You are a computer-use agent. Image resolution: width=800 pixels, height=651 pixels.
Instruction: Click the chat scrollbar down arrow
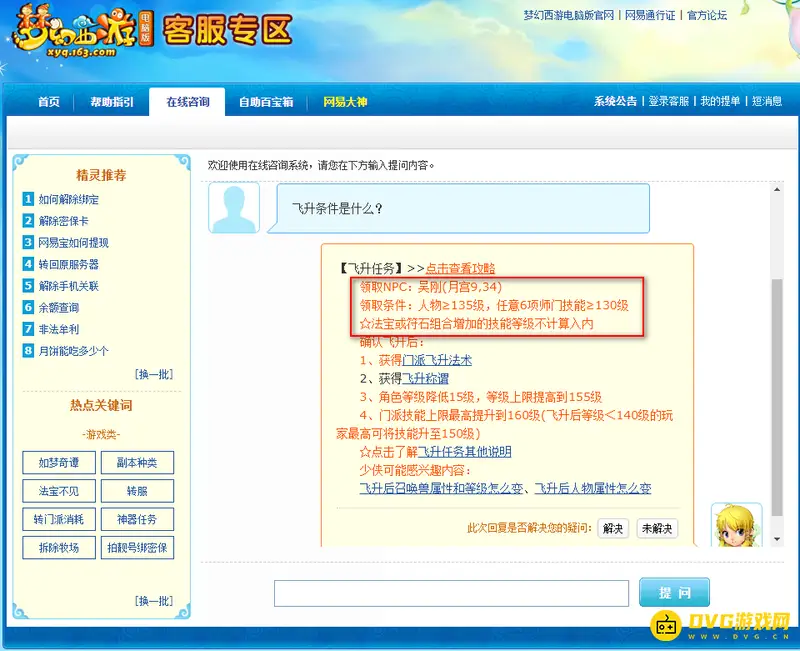777,539
